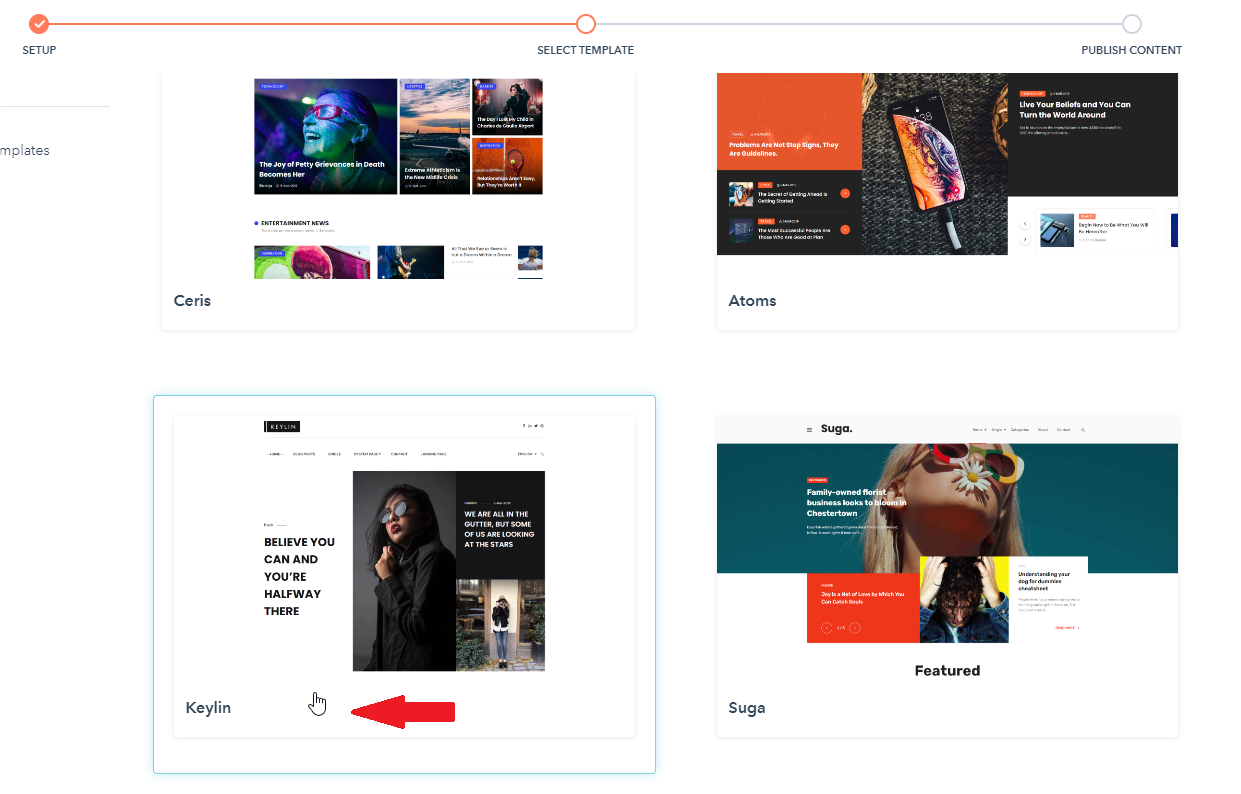Image resolution: width=1241 pixels, height=794 pixels.
Task: Click the Select Template step circle
Action: pyautogui.click(x=586, y=23)
